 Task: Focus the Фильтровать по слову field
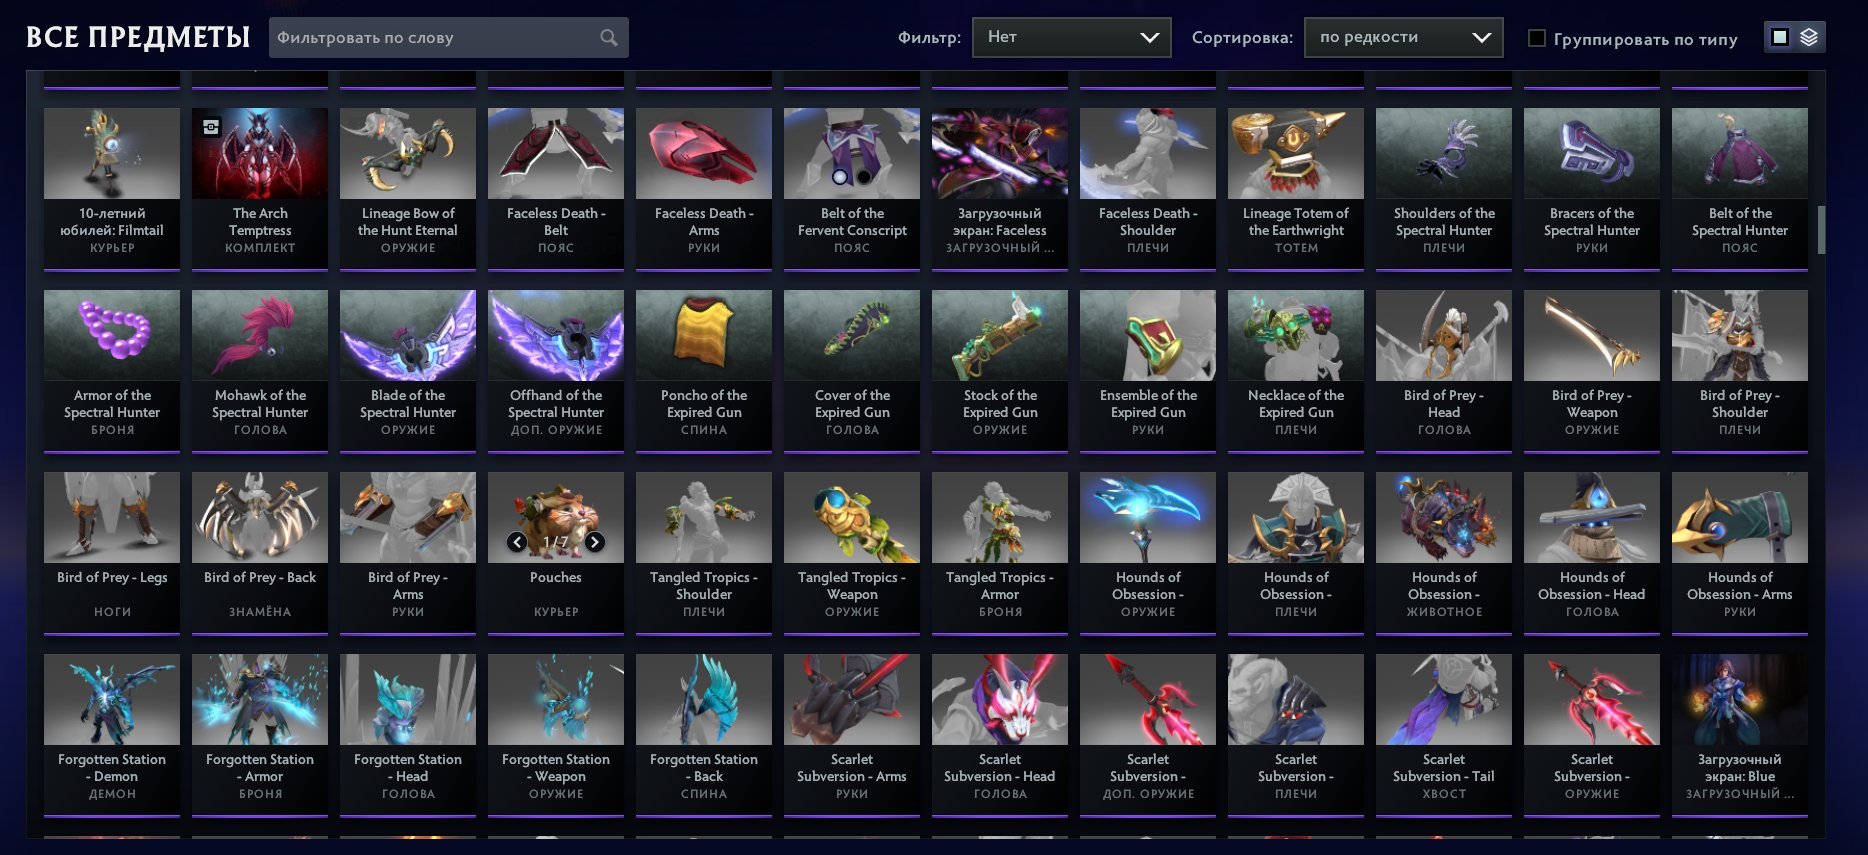(448, 37)
